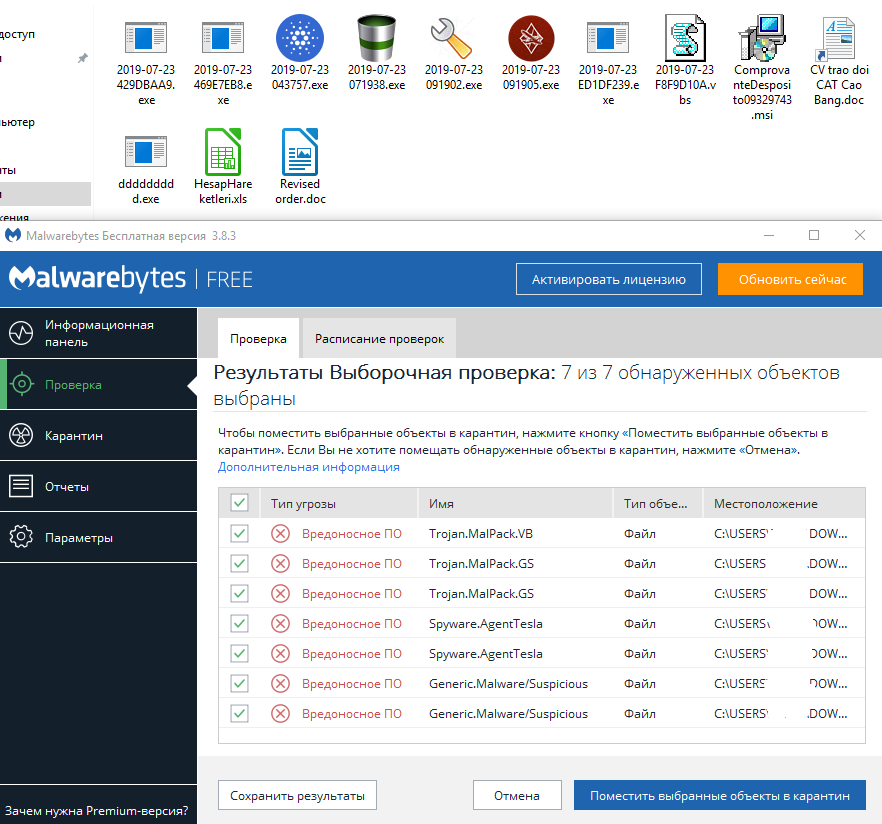Click the Сохранить результаты button
Viewport: 882px width, 824px height.
coord(297,795)
